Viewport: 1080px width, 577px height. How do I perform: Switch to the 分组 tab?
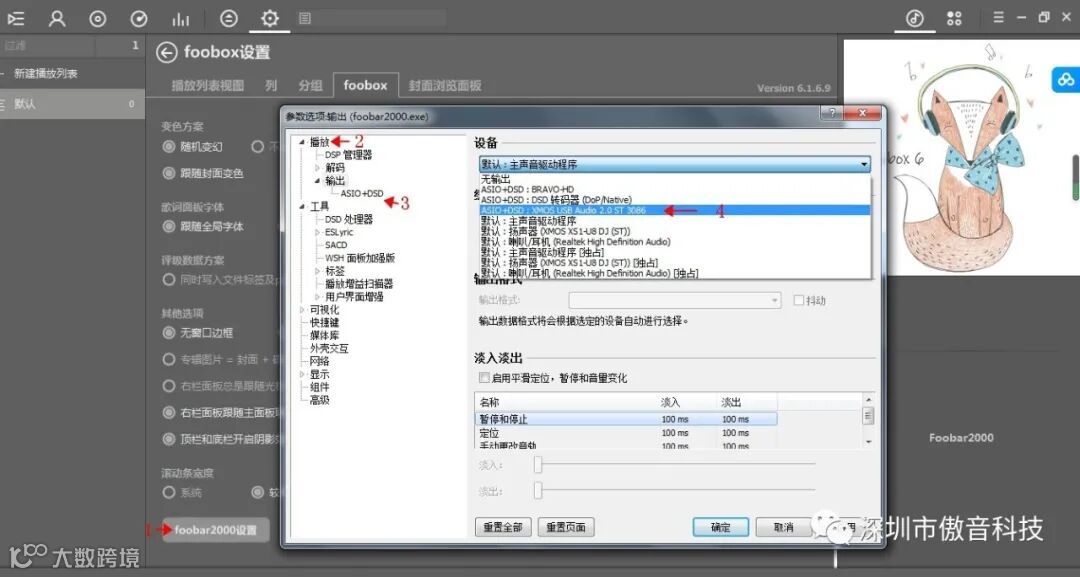pyautogui.click(x=311, y=85)
